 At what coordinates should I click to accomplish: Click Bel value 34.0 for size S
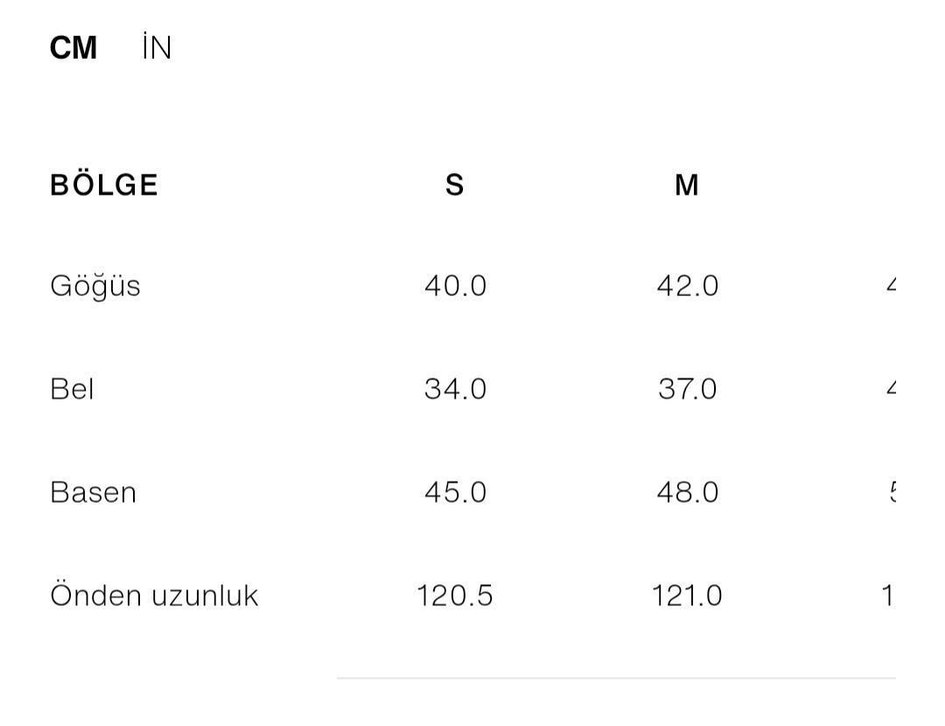(455, 389)
